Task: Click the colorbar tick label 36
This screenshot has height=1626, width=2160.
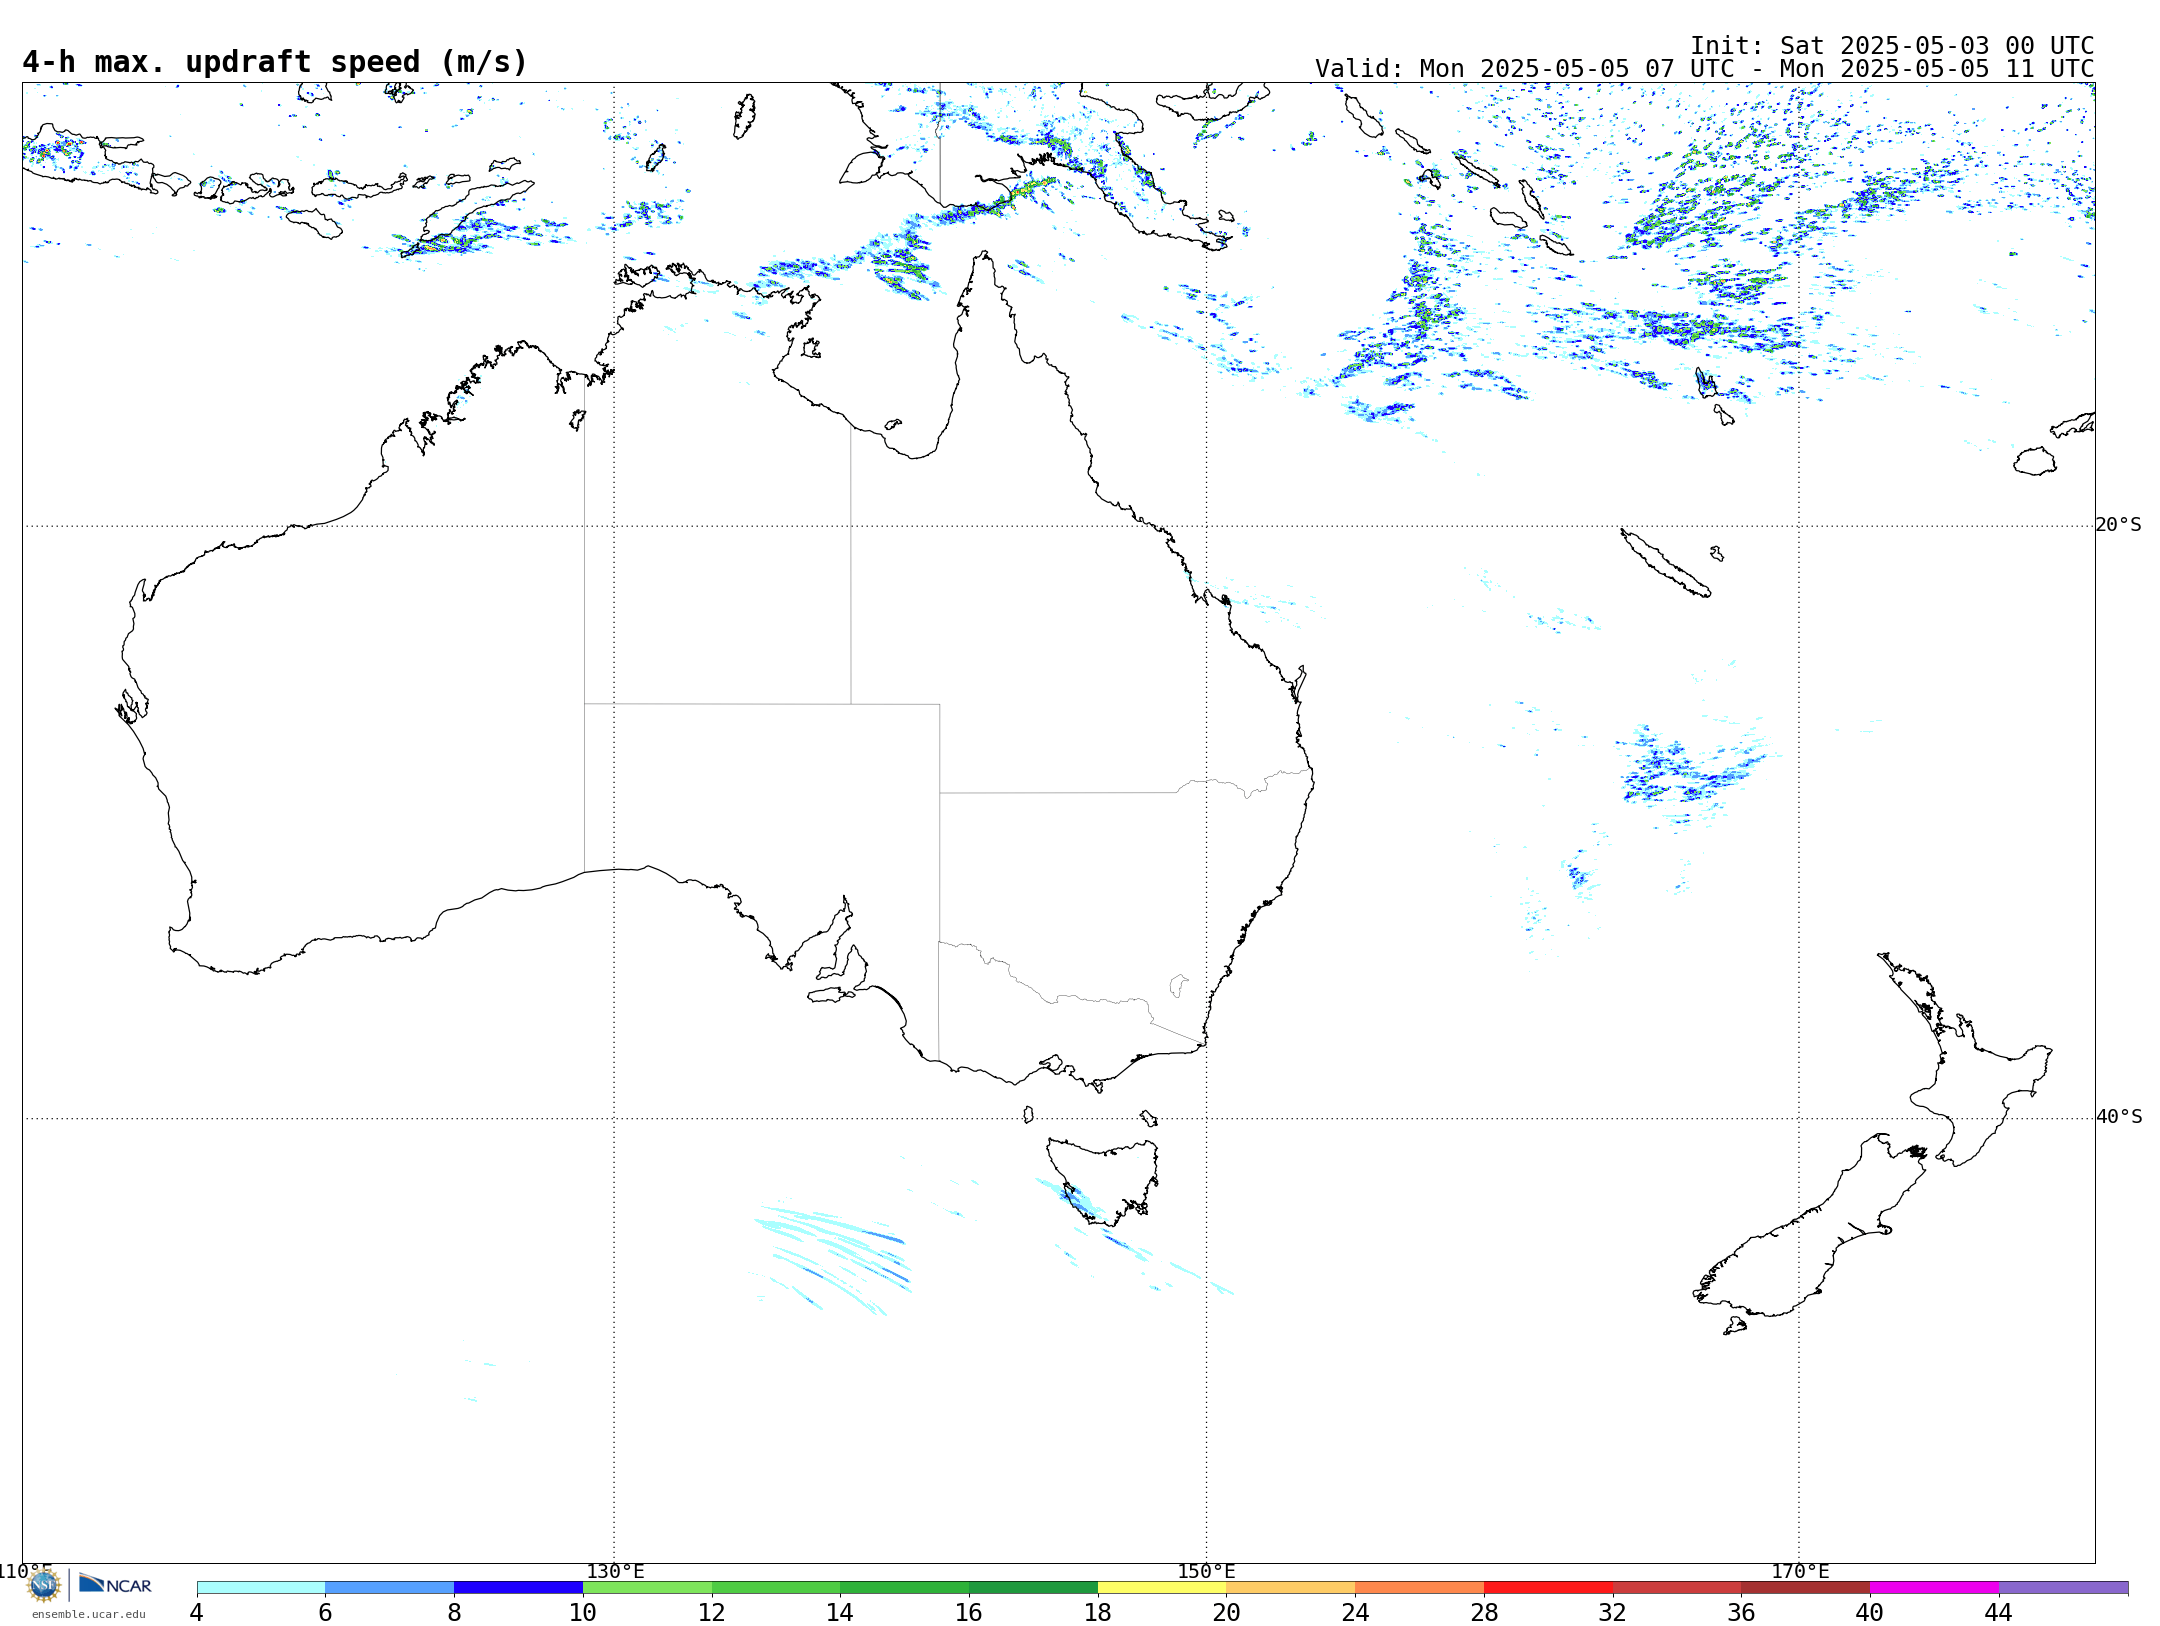Action: [1741, 1613]
